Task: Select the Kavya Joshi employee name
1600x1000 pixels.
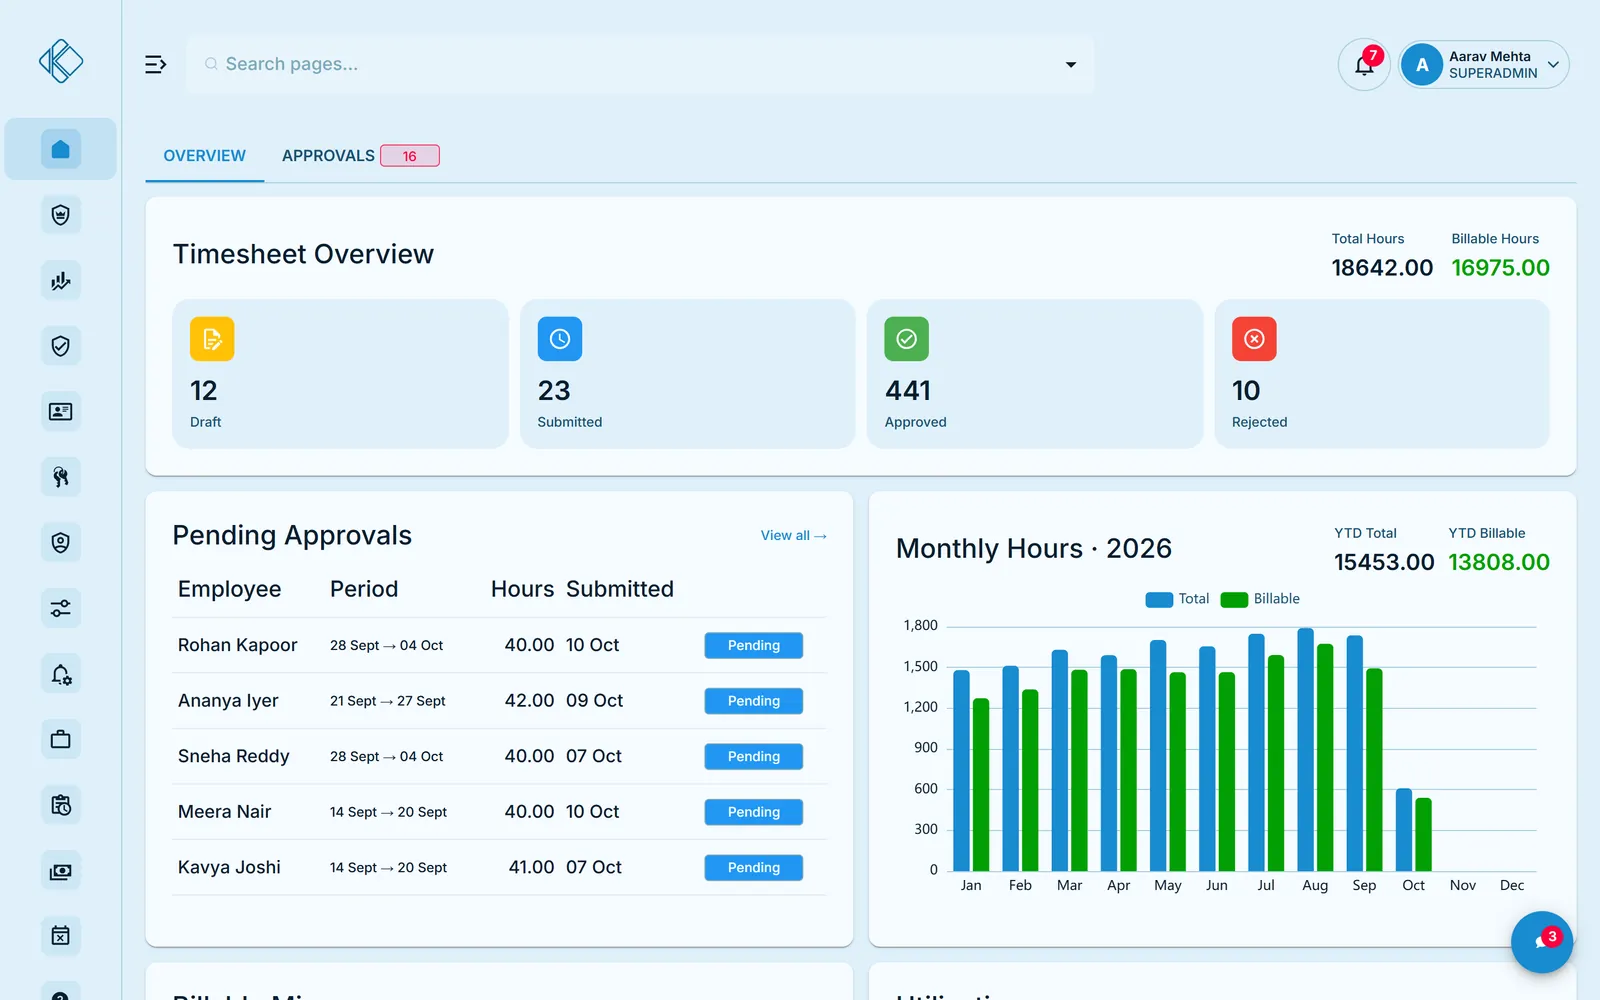Action: point(229,868)
